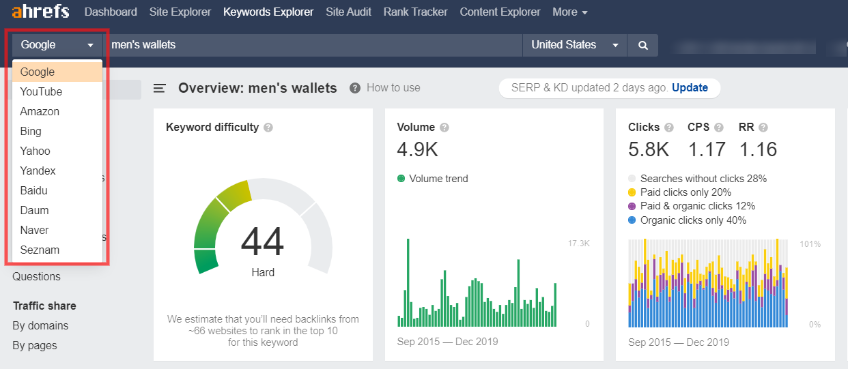848x369 pixels.
Task: Click the Clicks stacked bar chart
Action: (708, 283)
